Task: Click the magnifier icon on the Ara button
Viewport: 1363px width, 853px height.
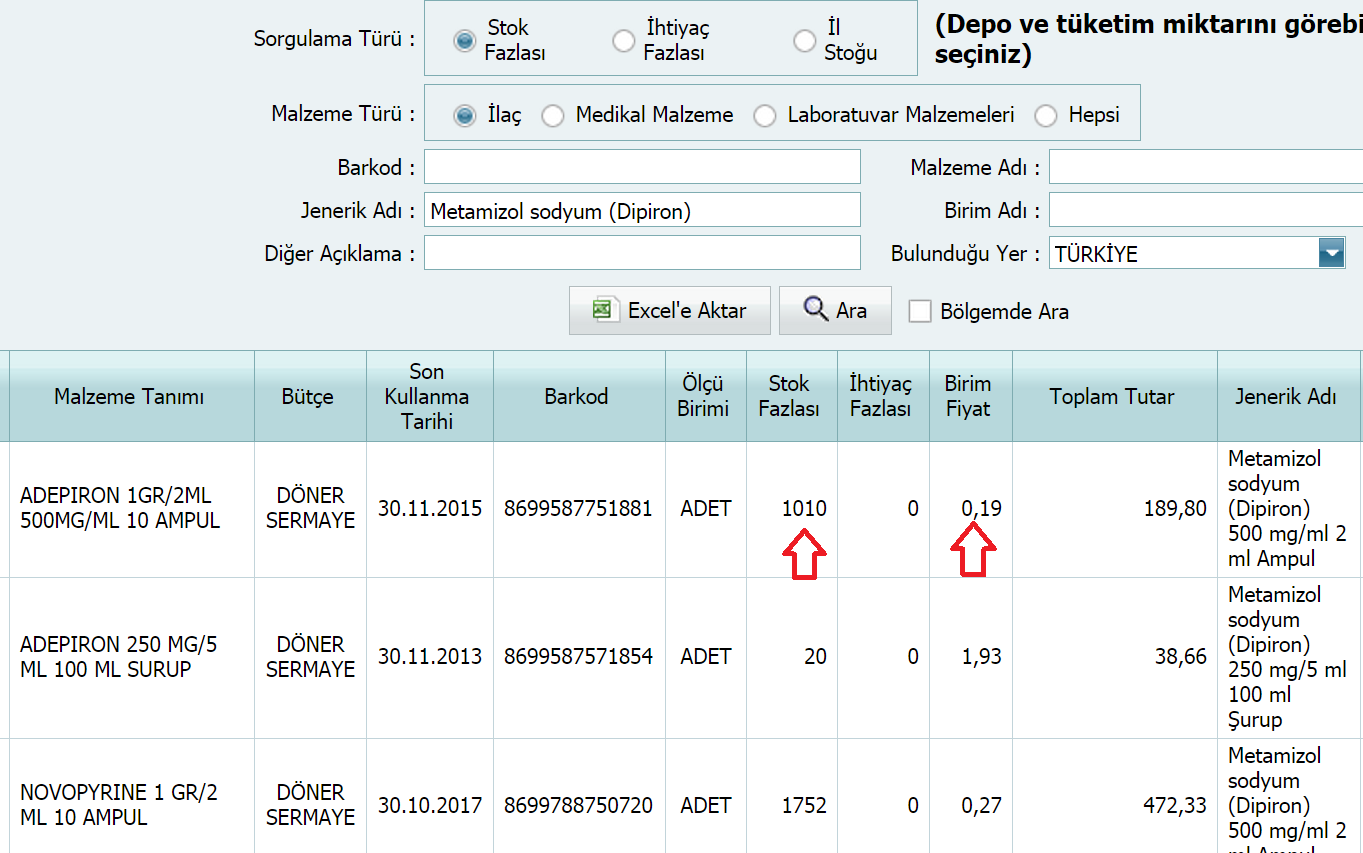Action: point(816,309)
